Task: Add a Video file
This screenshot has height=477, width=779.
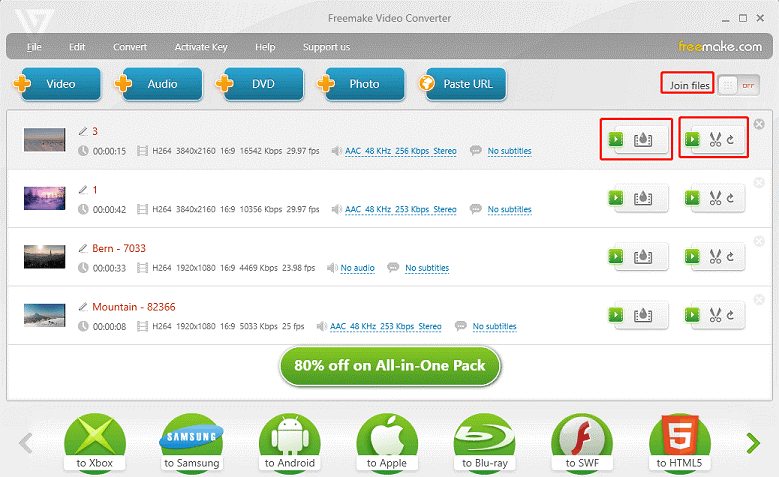Action: (x=57, y=84)
